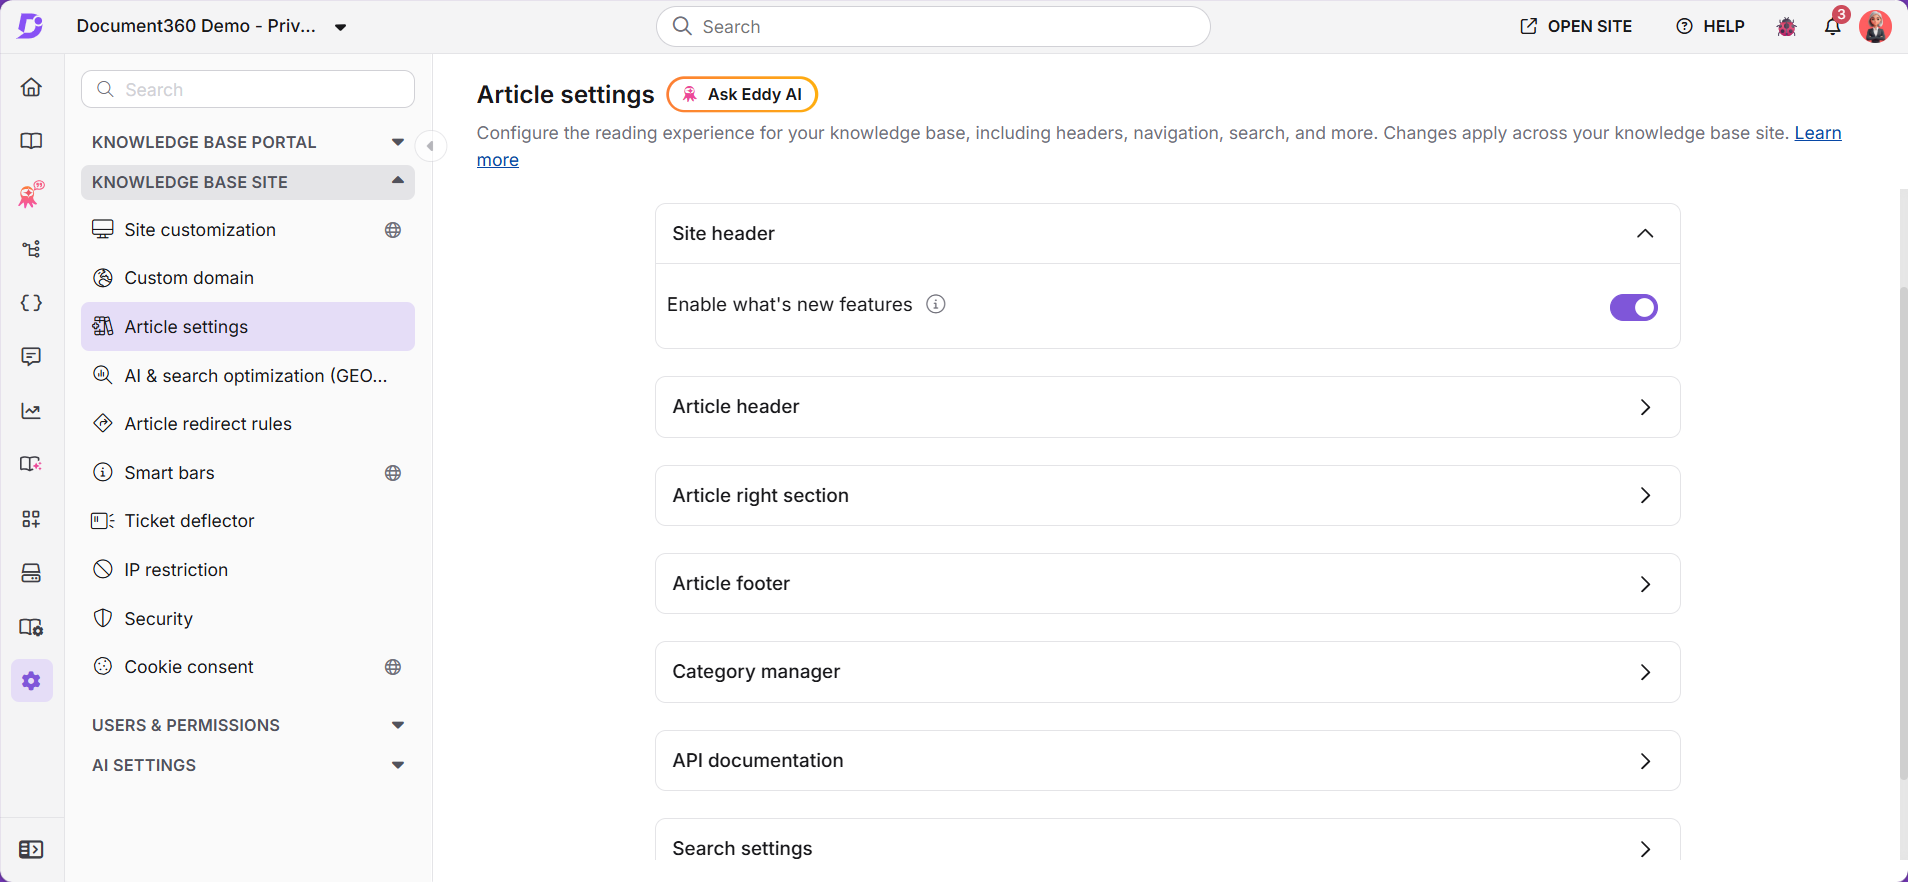Open the Analytics chart icon in left rail
1908x882 pixels.
tap(31, 411)
